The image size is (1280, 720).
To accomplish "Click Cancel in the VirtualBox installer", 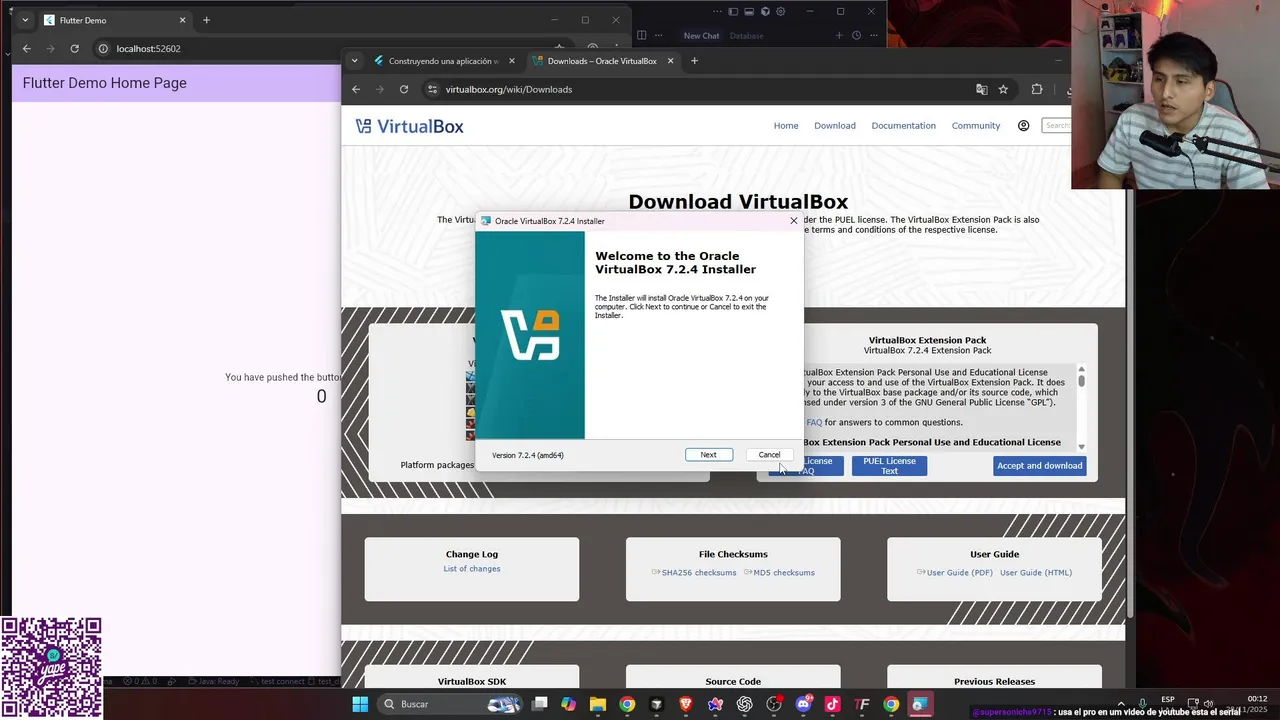I will [x=769, y=455].
